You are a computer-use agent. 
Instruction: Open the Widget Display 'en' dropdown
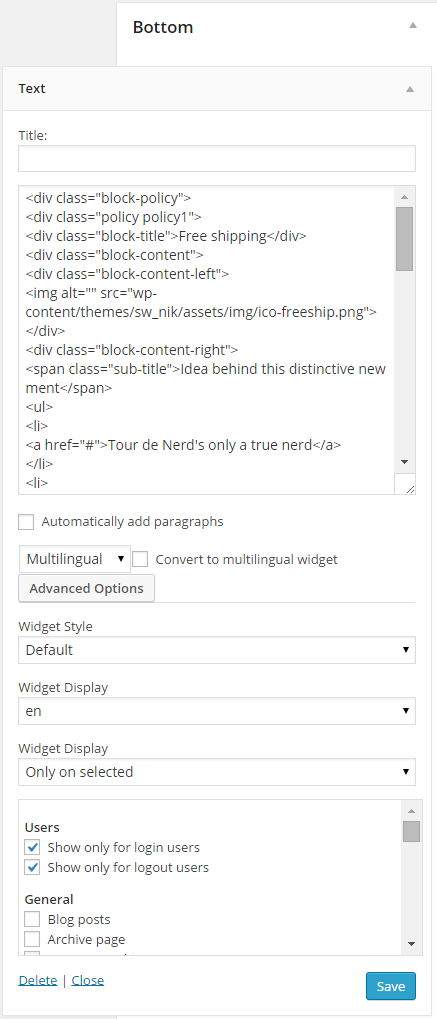[217, 711]
